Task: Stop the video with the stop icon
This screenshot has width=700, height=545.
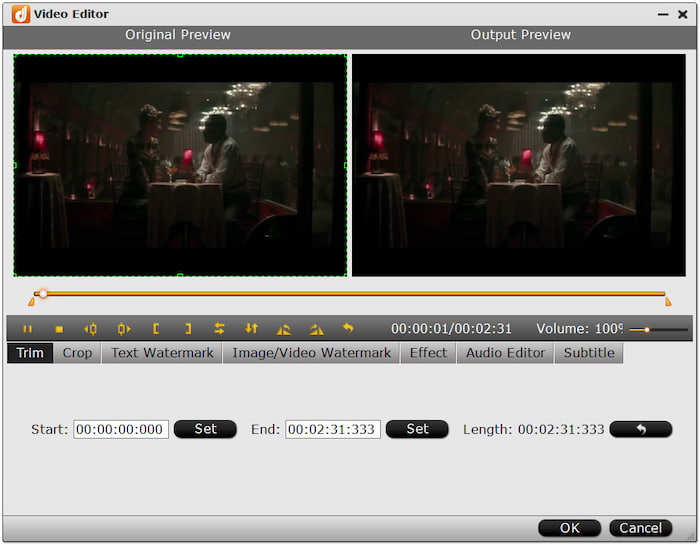Action: pos(59,329)
